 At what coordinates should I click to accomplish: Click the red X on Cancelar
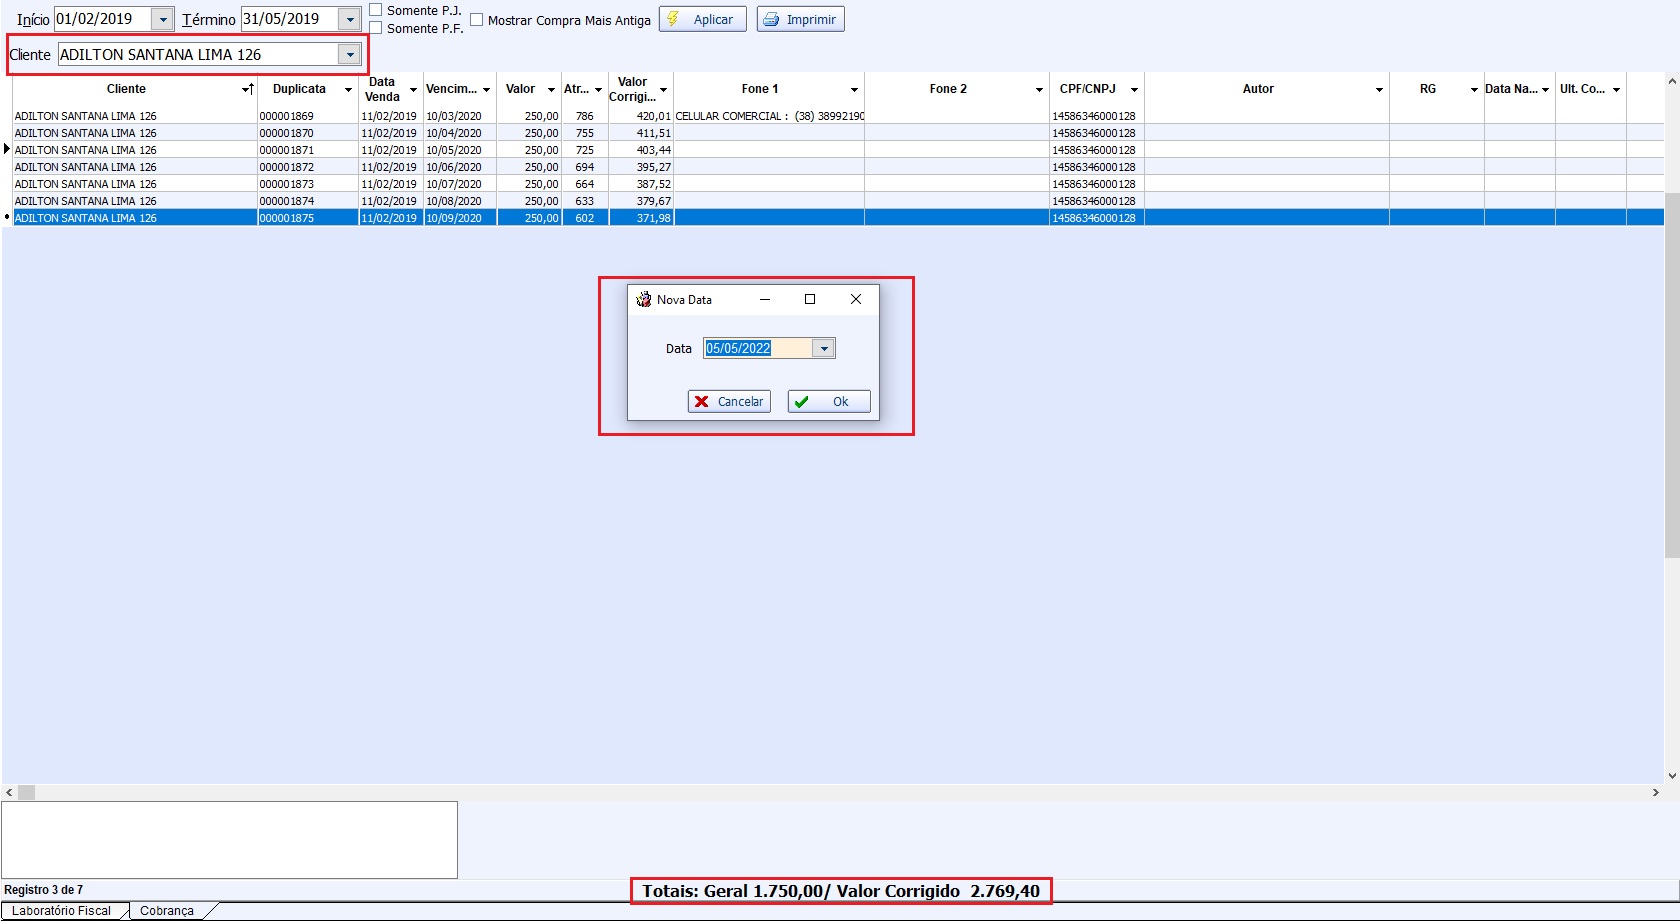tap(702, 401)
